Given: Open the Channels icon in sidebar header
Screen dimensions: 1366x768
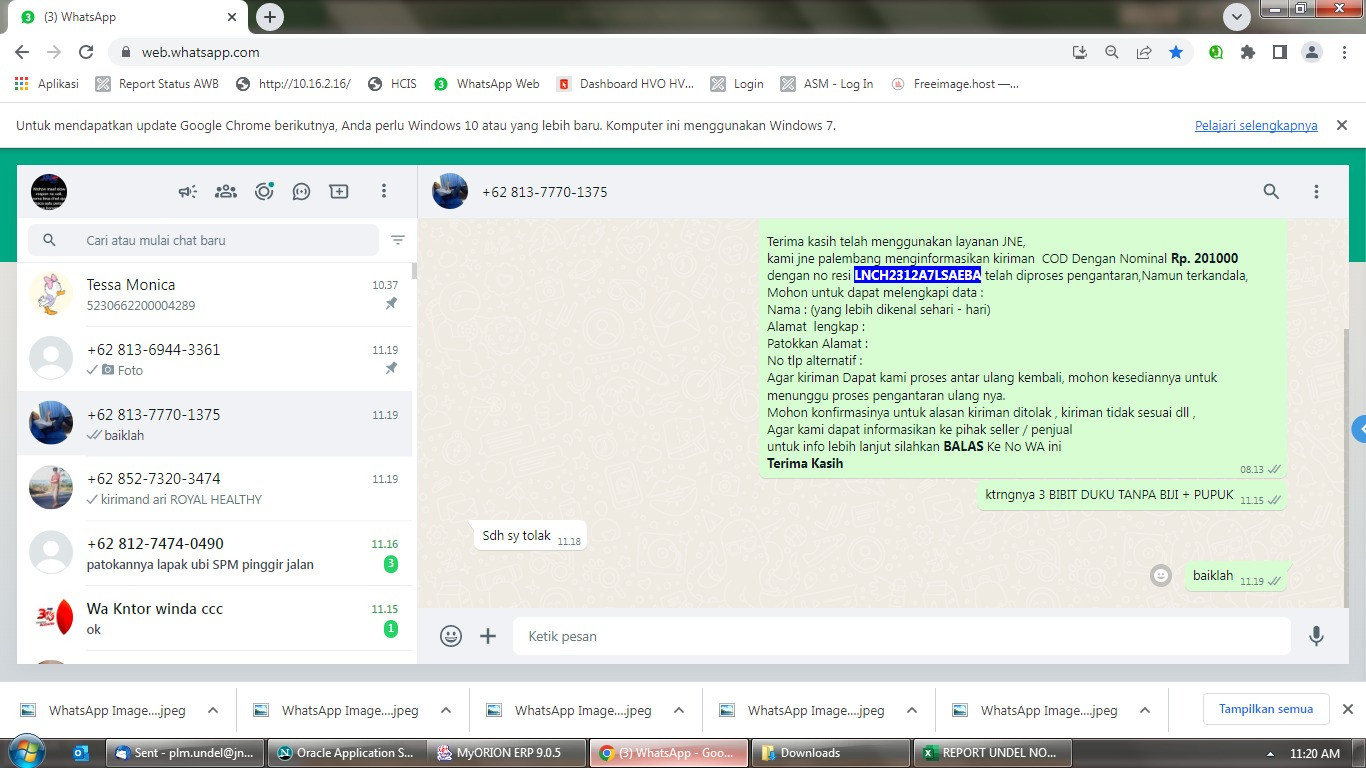Looking at the screenshot, I should pyautogui.click(x=301, y=191).
